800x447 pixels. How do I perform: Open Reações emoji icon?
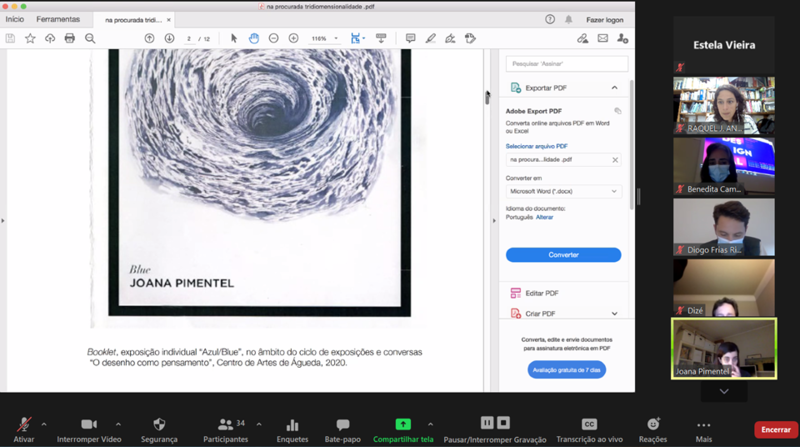653,424
